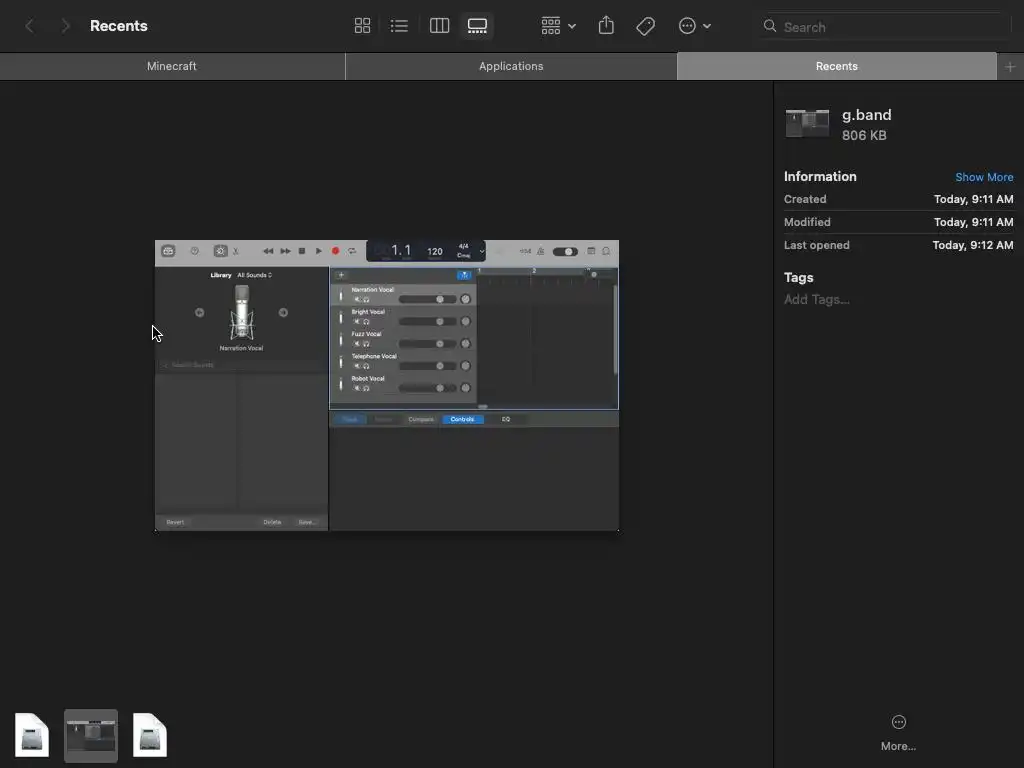Select the third document thumbnail in filmstrip

(150, 735)
